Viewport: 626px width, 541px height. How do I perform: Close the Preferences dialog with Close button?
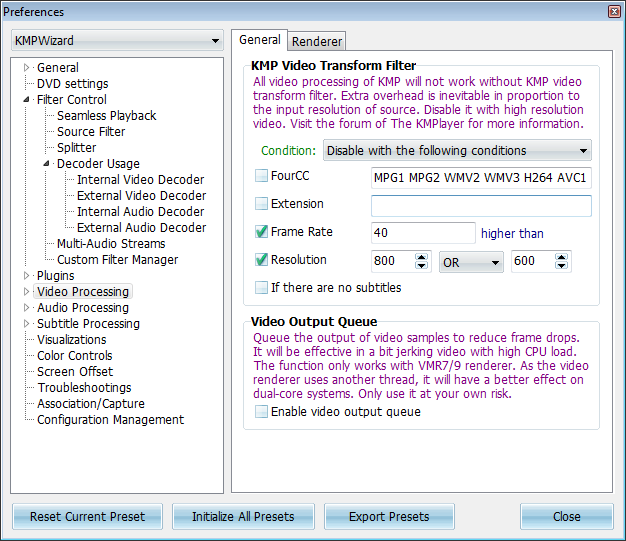pos(567,516)
